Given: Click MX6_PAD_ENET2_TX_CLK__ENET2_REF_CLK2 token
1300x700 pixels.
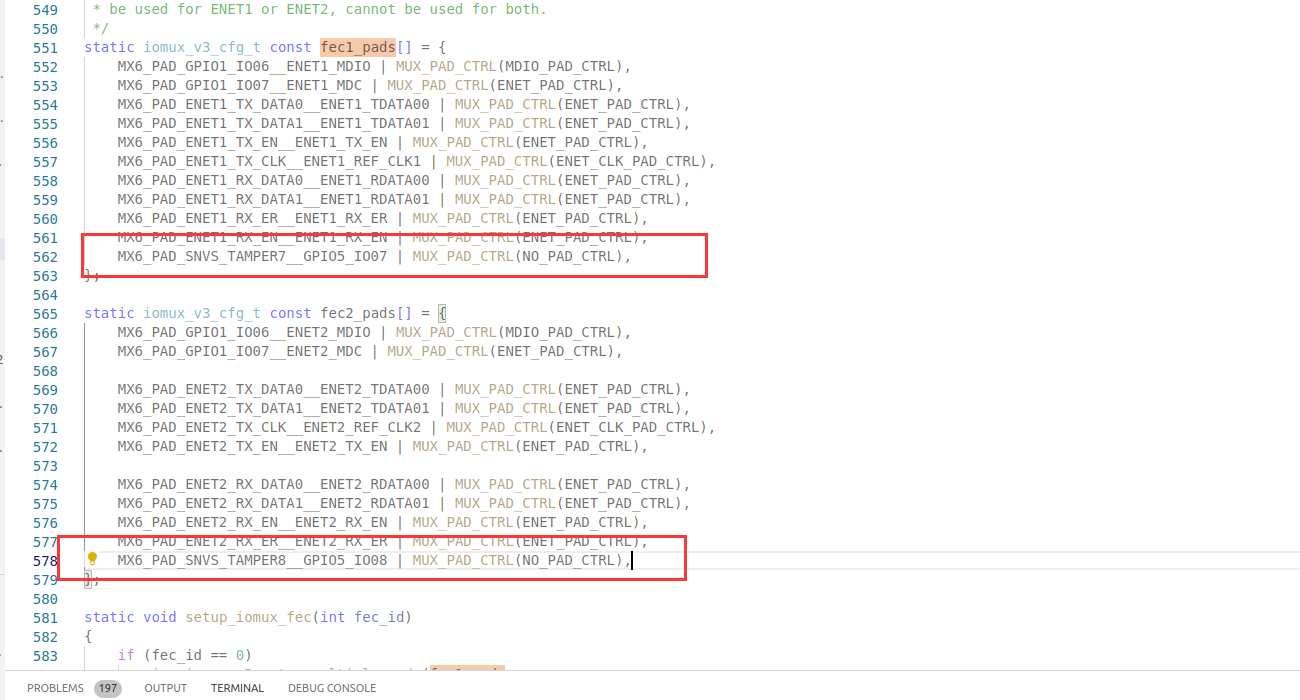Looking at the screenshot, I should [269, 428].
